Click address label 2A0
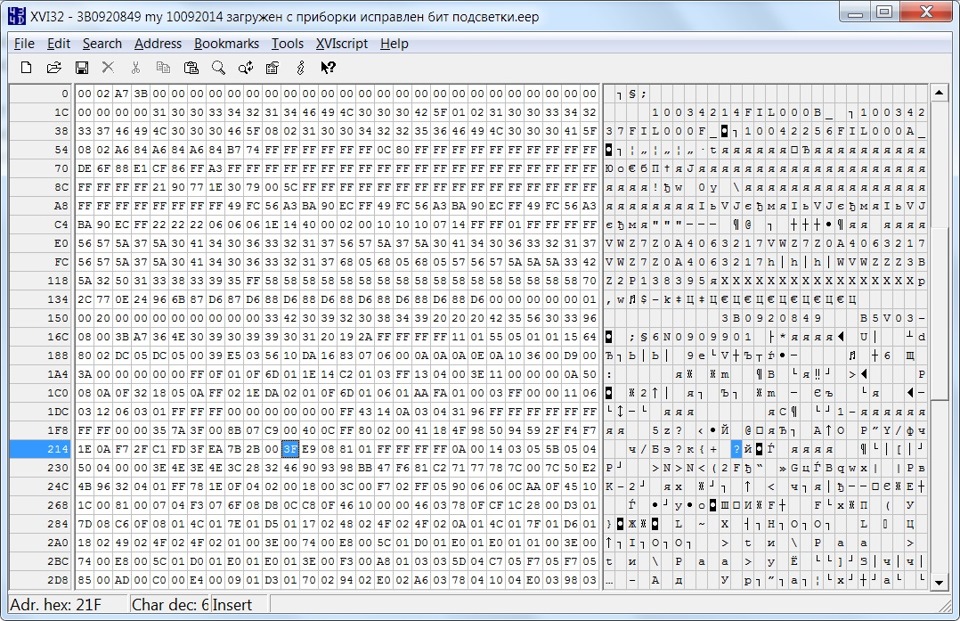The image size is (960, 621). pos(40,543)
